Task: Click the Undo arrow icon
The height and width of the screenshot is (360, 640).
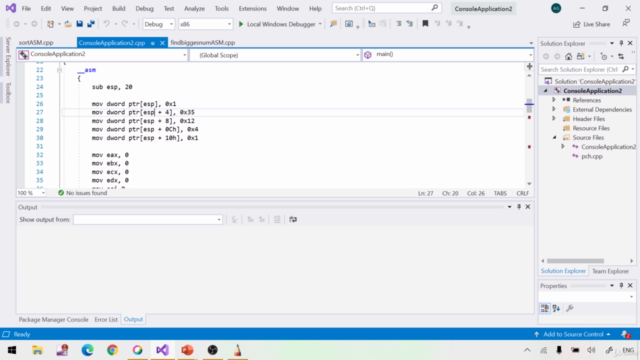Action: click(107, 24)
